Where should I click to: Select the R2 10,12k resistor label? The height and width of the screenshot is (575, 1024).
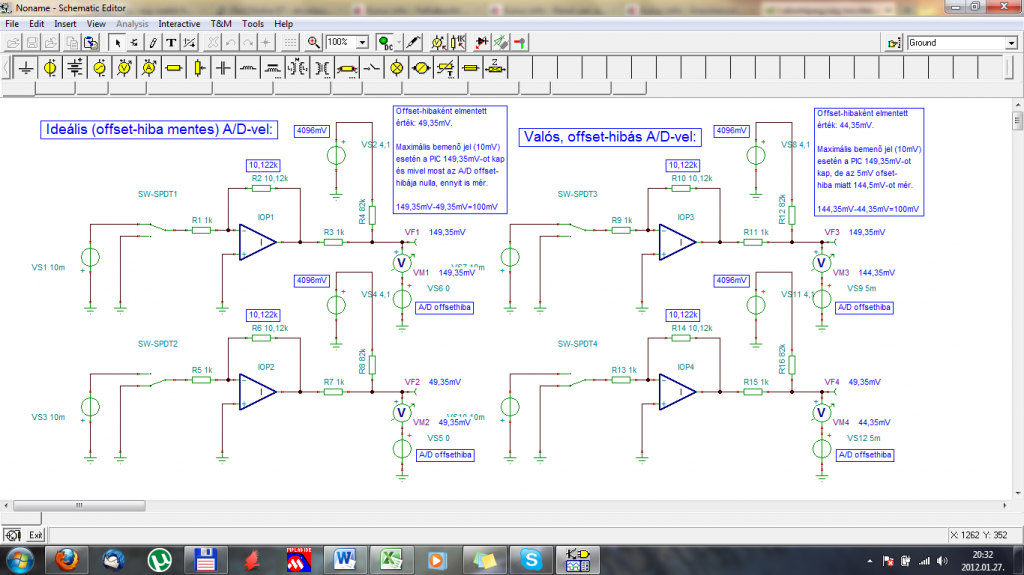[x=270, y=178]
